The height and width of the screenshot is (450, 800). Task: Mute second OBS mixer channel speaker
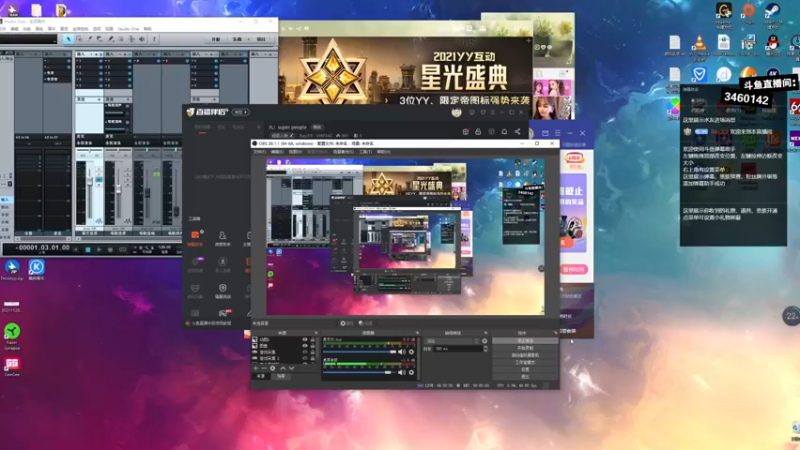click(402, 372)
